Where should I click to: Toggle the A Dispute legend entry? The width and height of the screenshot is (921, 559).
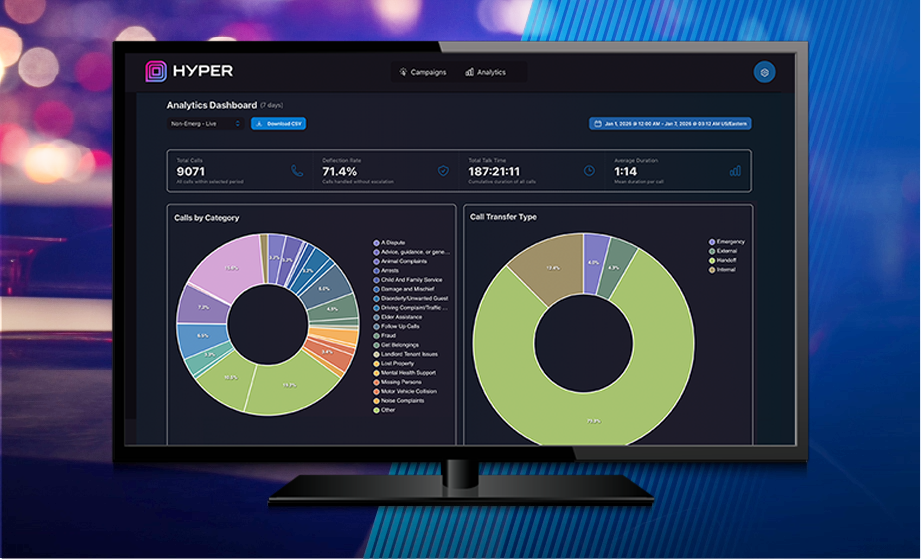(389, 243)
